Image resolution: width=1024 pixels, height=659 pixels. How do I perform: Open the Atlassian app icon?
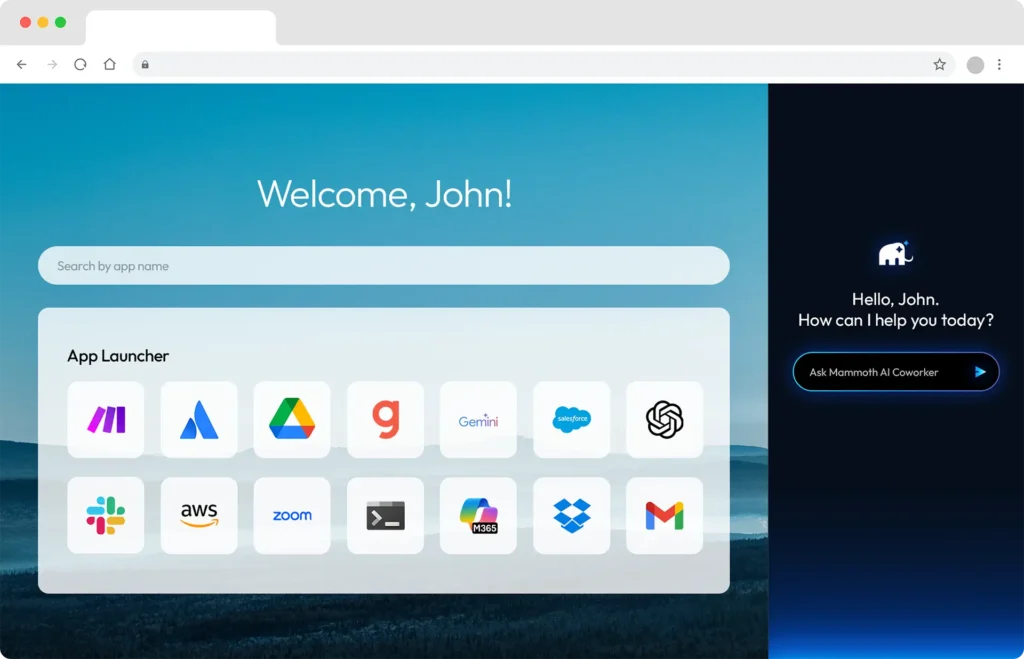click(x=199, y=420)
